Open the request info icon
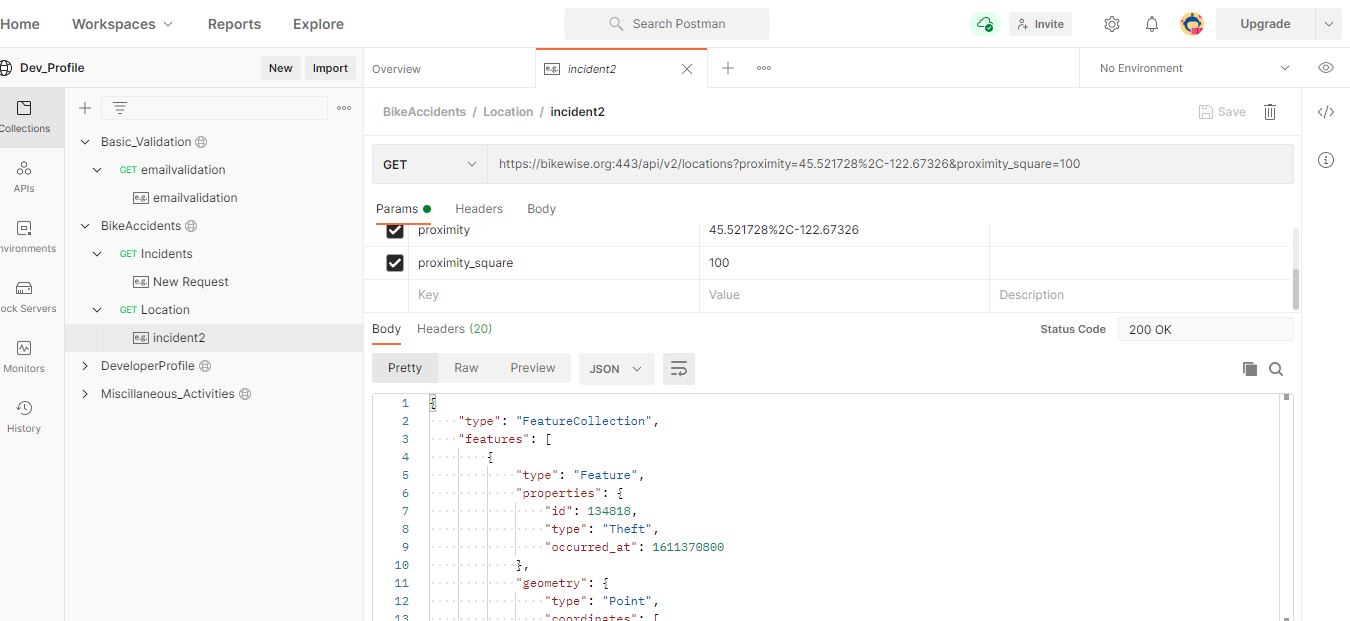 click(x=1326, y=160)
